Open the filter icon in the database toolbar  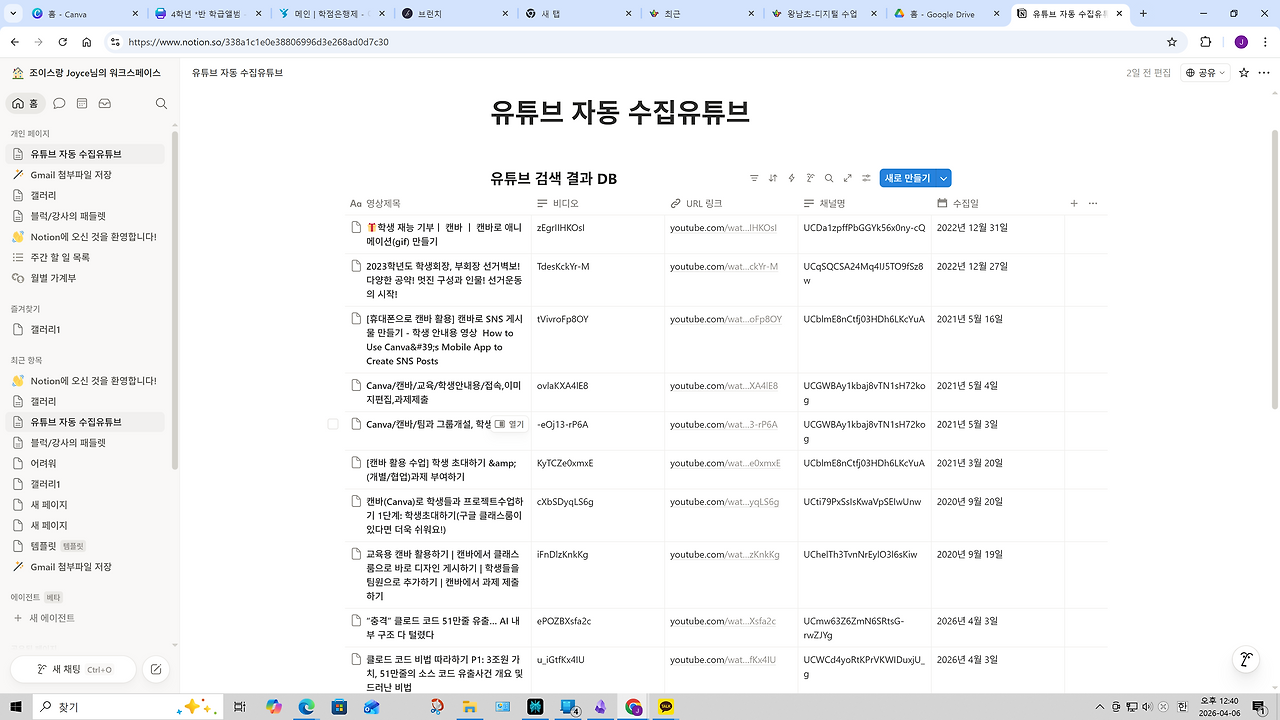(754, 177)
